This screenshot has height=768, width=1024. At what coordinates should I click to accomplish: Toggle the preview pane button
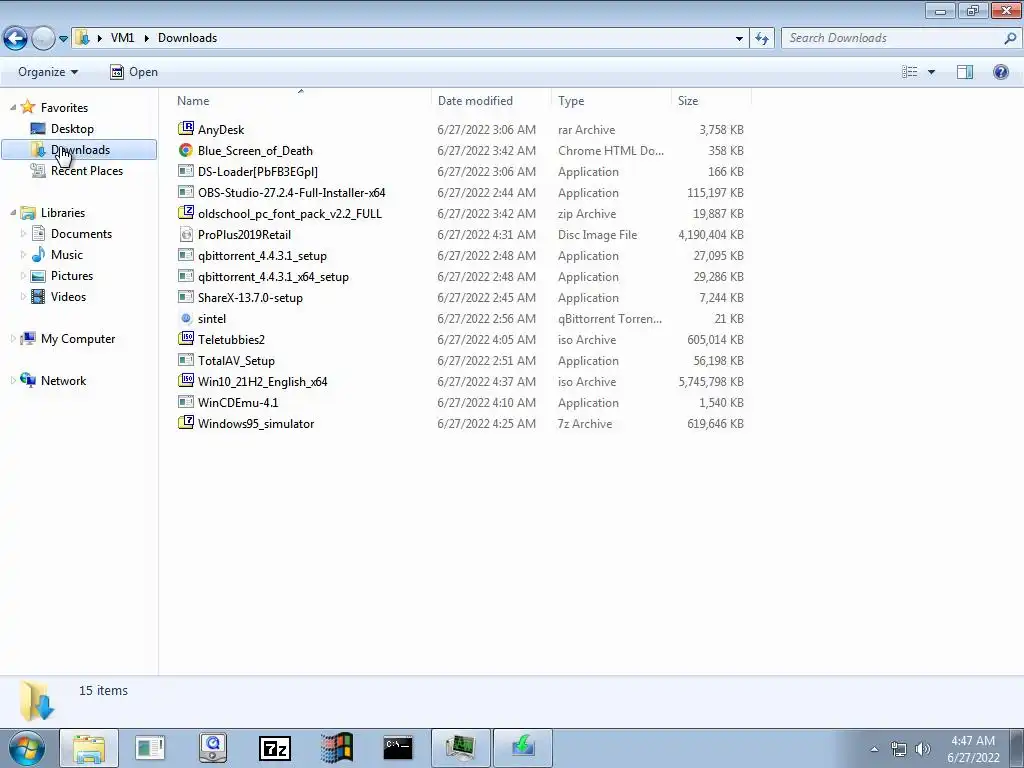click(x=965, y=72)
